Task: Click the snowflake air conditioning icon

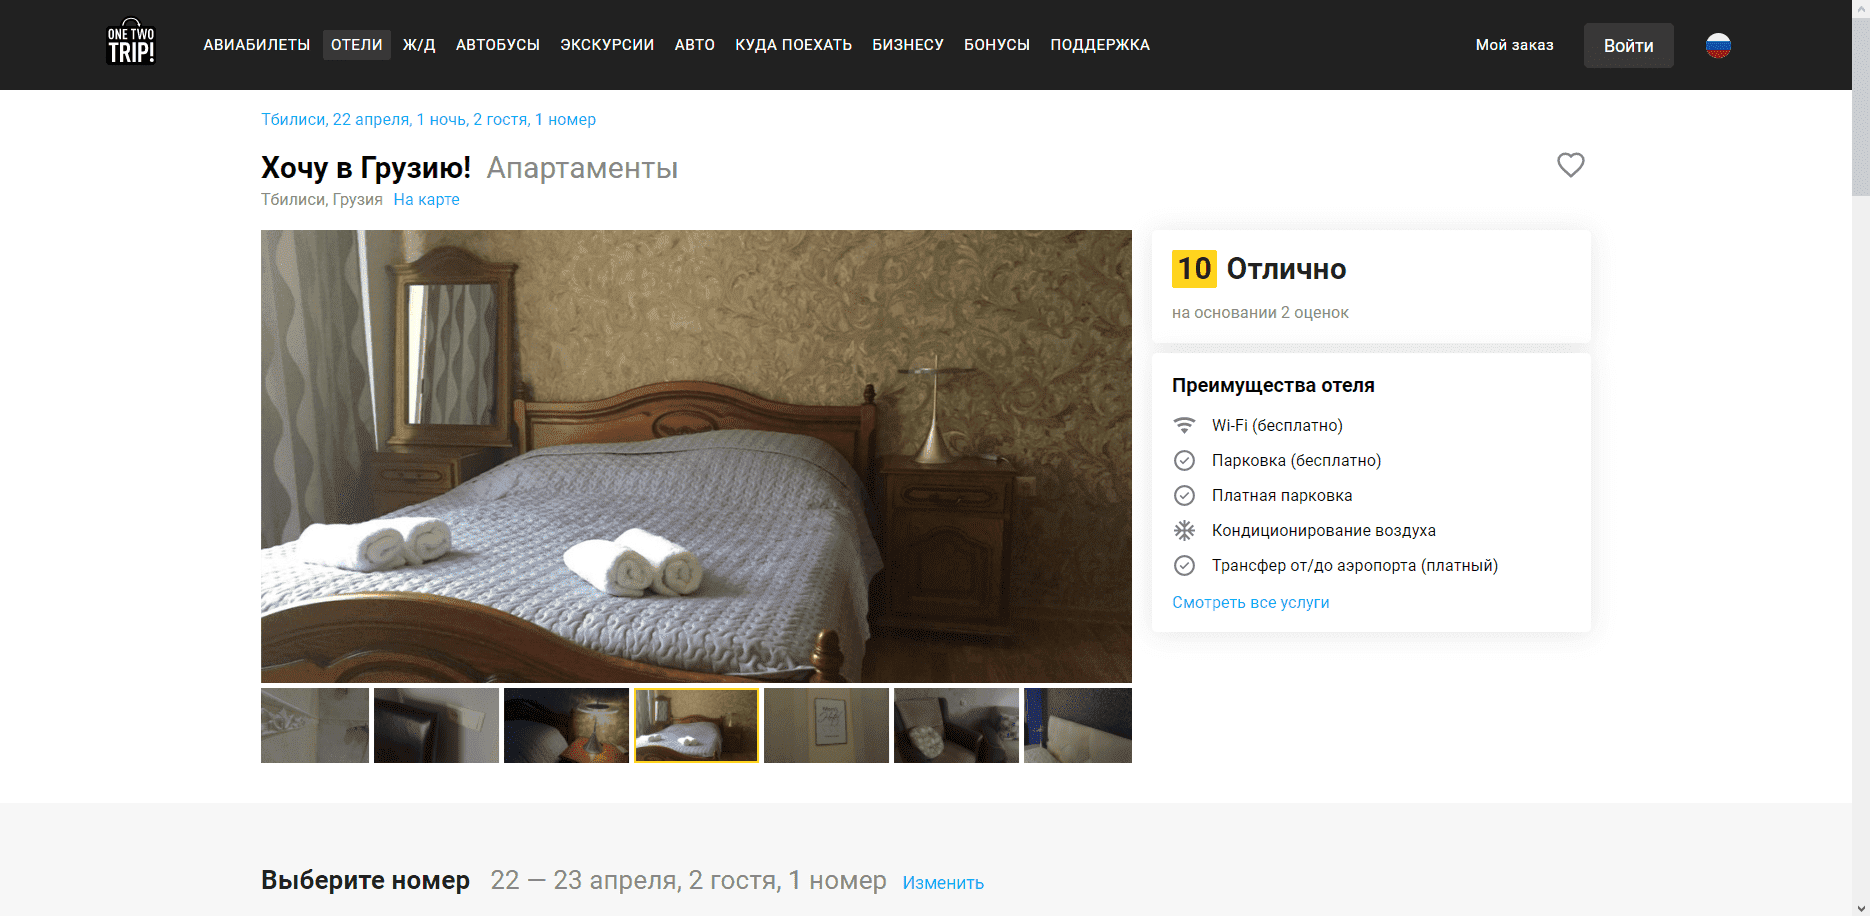Action: [x=1184, y=530]
